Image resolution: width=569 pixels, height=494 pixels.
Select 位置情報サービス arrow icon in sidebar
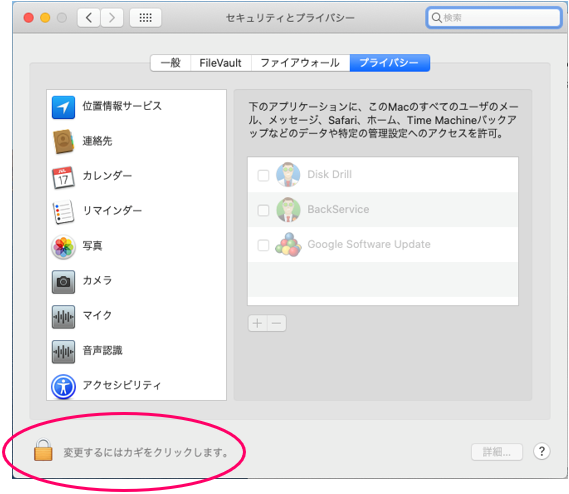[64, 107]
